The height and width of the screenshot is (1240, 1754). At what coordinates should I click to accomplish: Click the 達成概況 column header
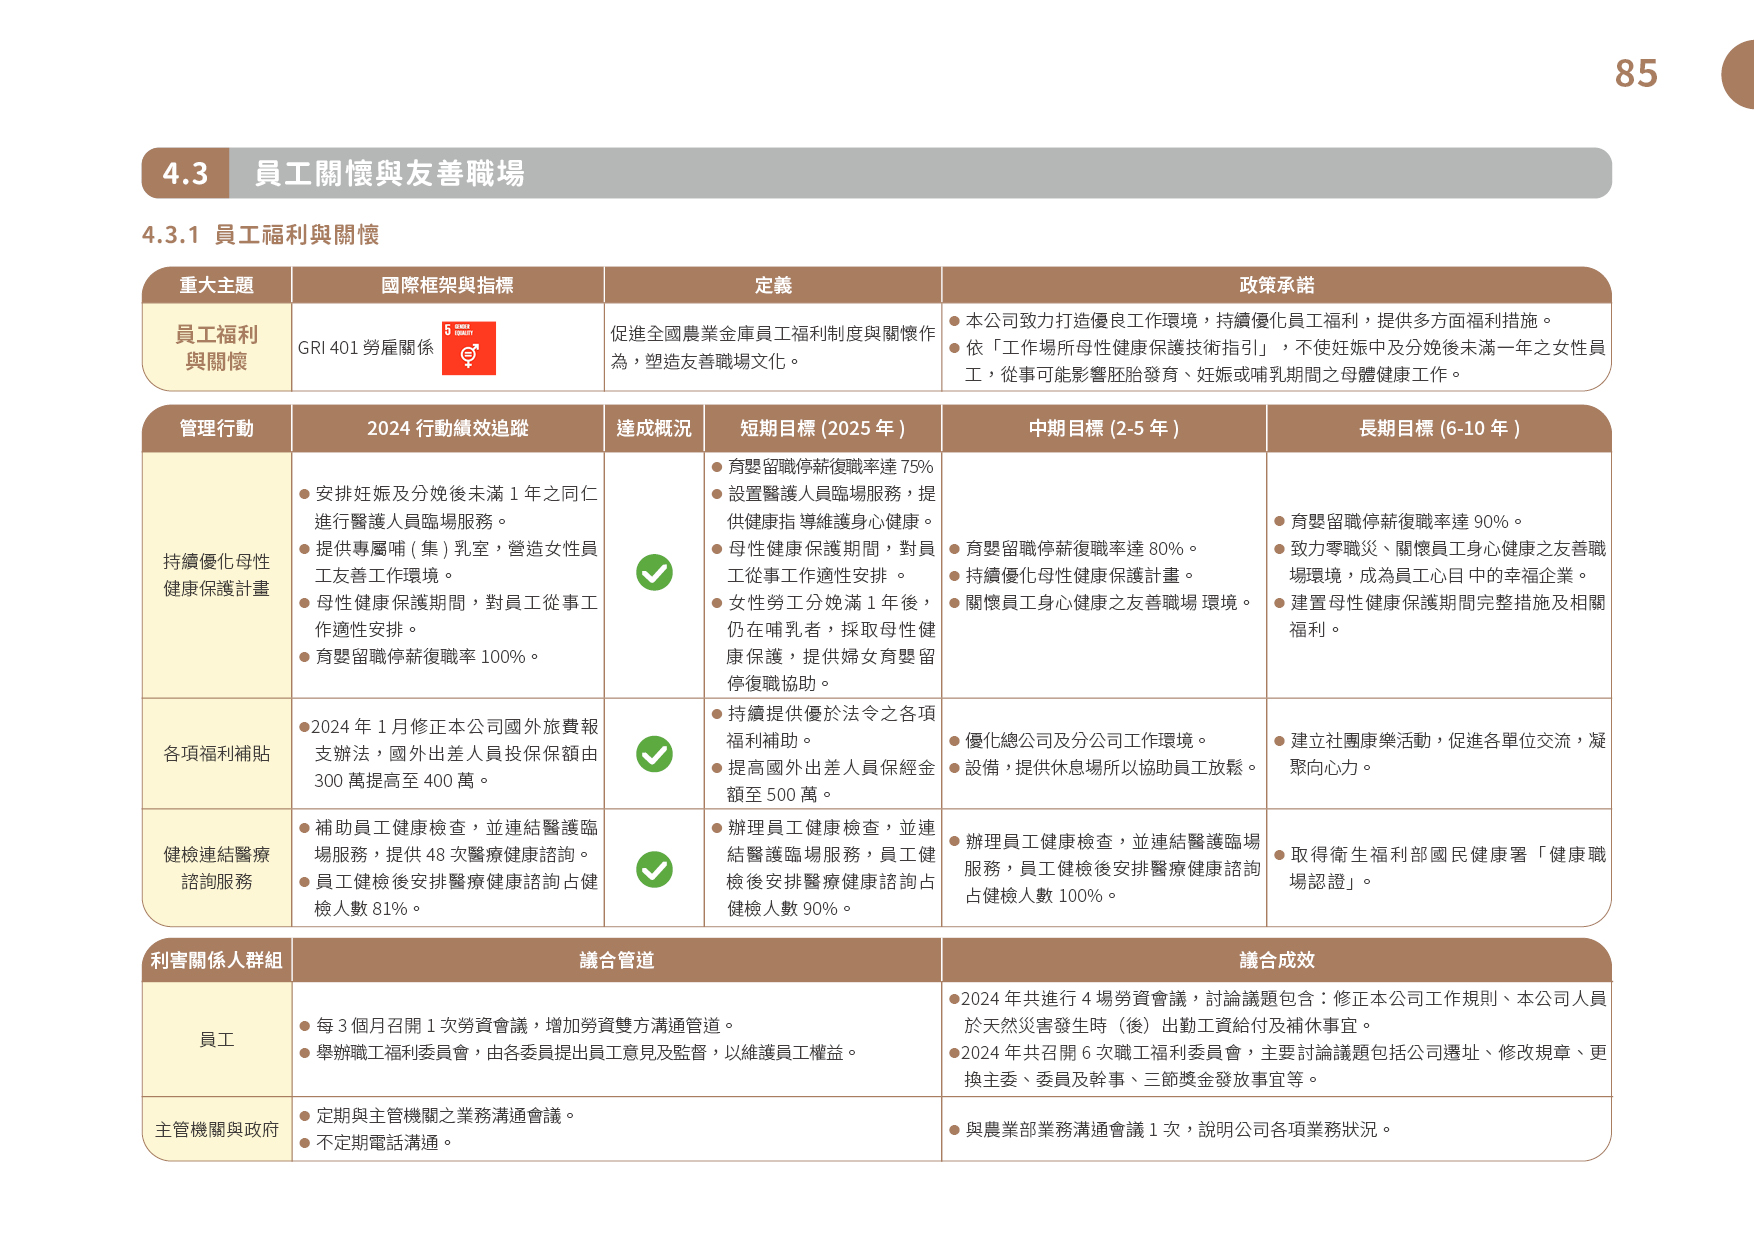pyautogui.click(x=653, y=429)
